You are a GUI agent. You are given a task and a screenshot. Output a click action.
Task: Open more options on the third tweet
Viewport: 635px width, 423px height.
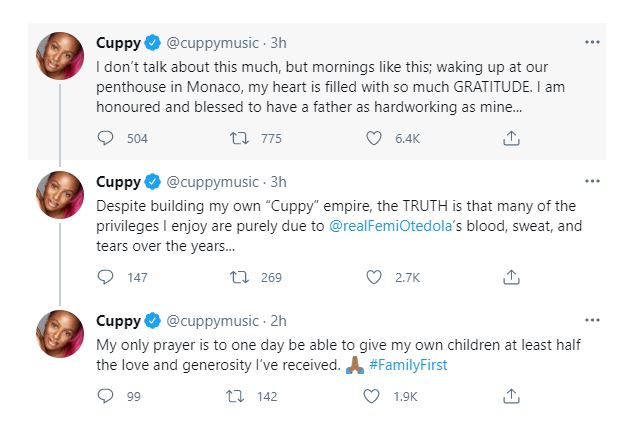click(x=592, y=320)
